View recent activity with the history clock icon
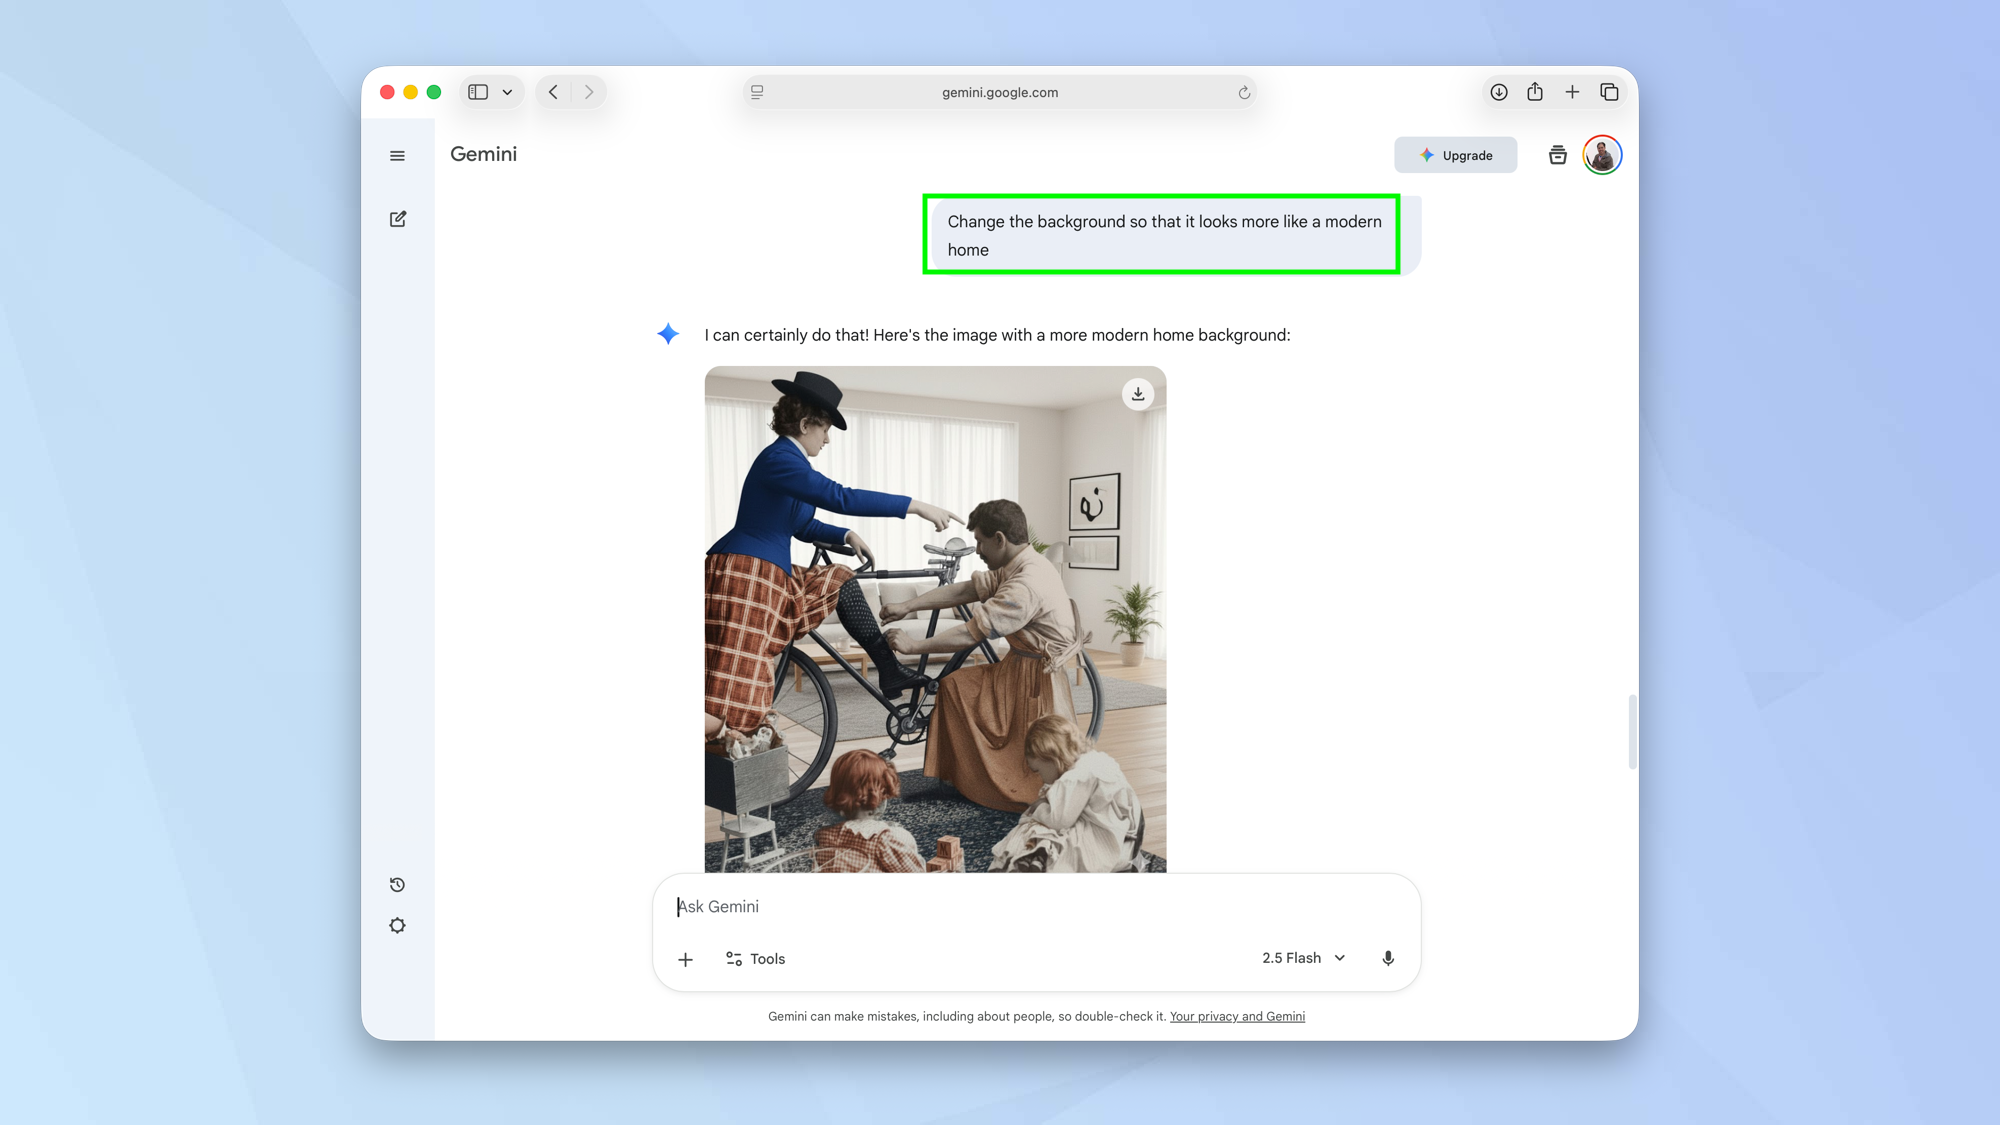This screenshot has width=2000, height=1125. point(397,884)
